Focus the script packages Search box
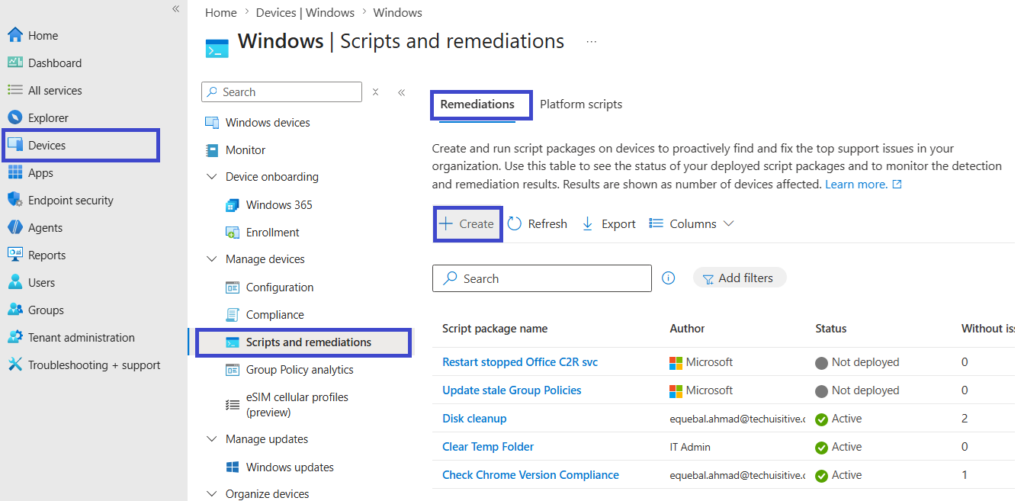Viewport: 1024px width, 501px height. pos(542,278)
